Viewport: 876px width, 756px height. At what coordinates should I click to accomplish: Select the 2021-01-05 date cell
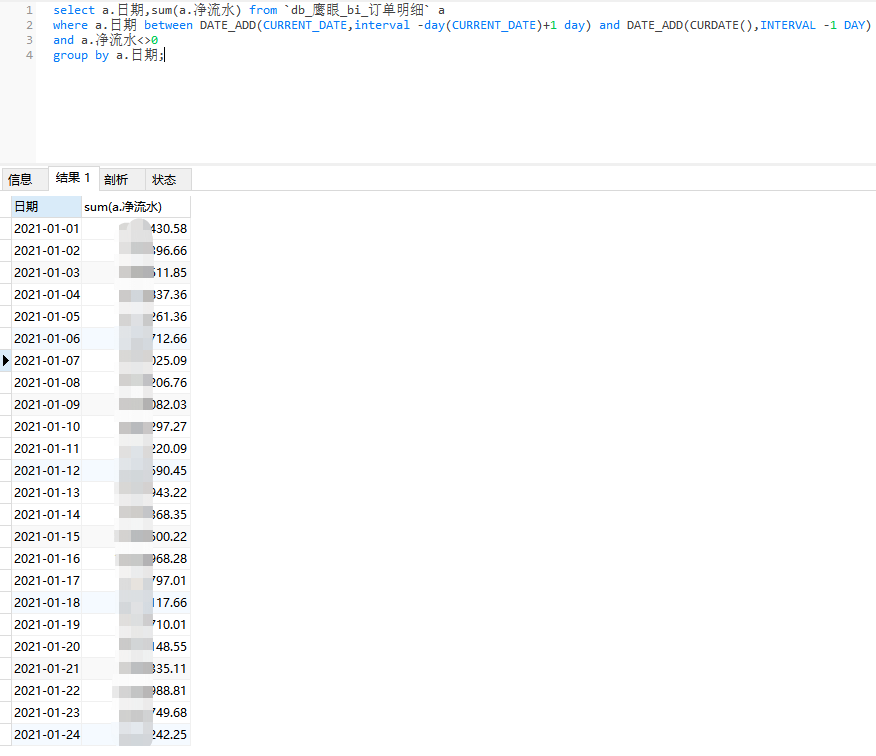[46, 316]
